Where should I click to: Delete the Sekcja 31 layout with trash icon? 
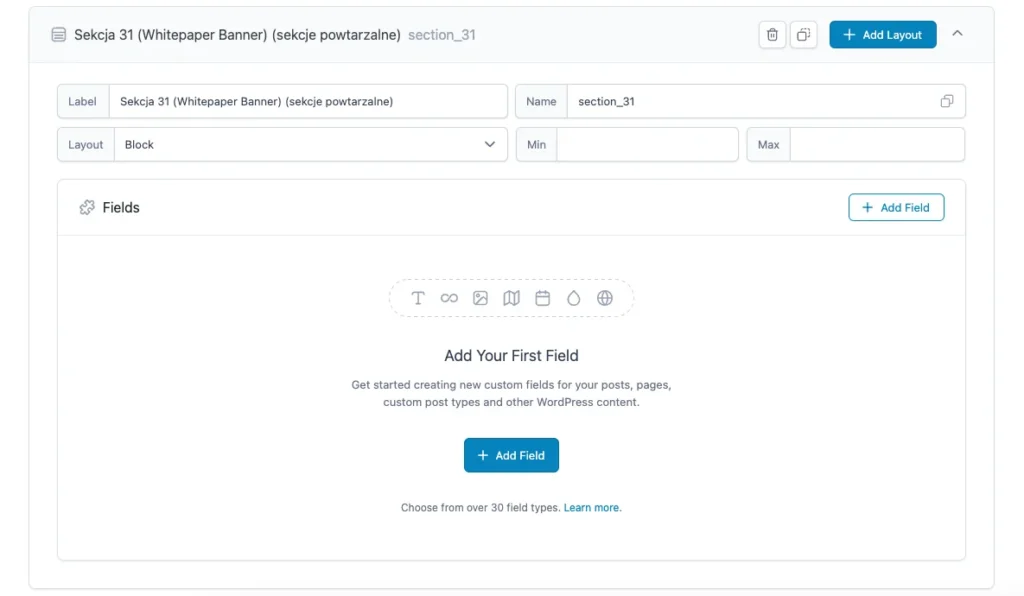(x=772, y=35)
